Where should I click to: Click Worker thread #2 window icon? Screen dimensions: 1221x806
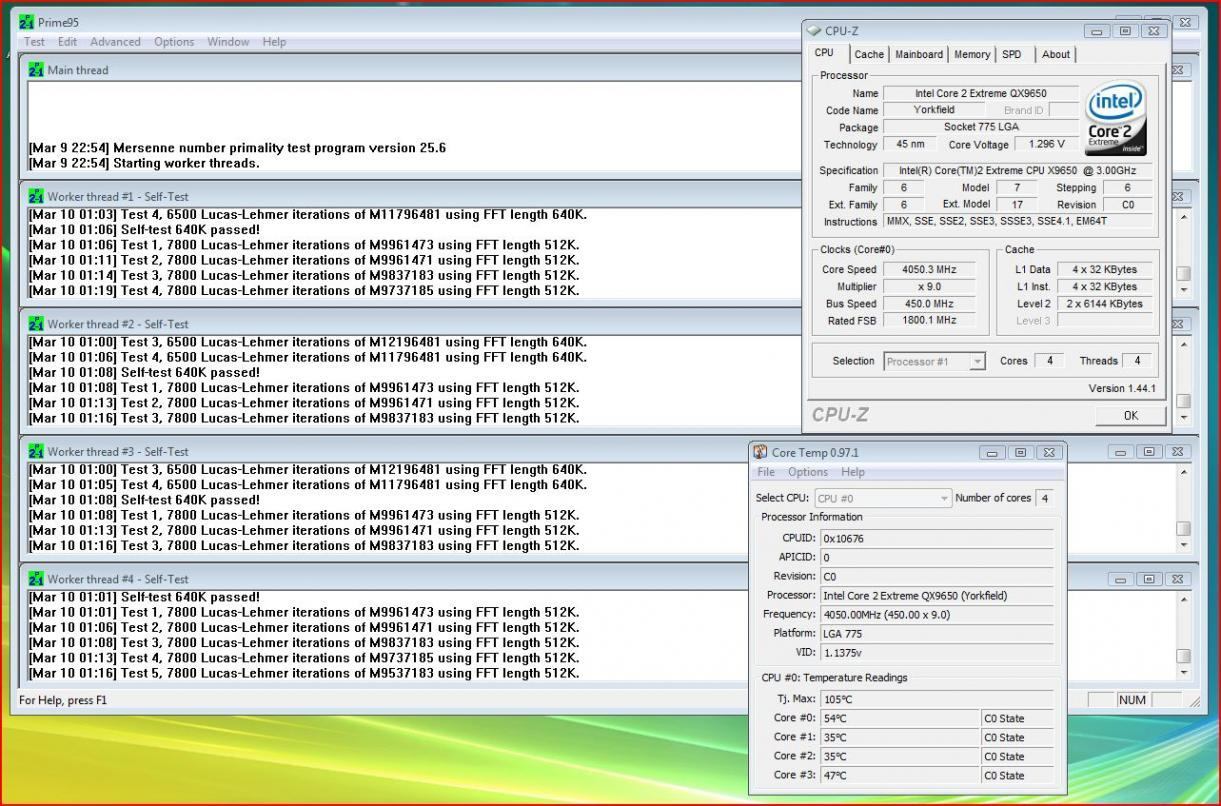(36, 324)
